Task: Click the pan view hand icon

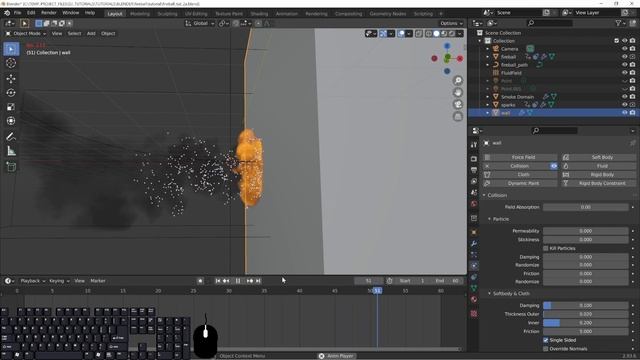Action: (458, 92)
